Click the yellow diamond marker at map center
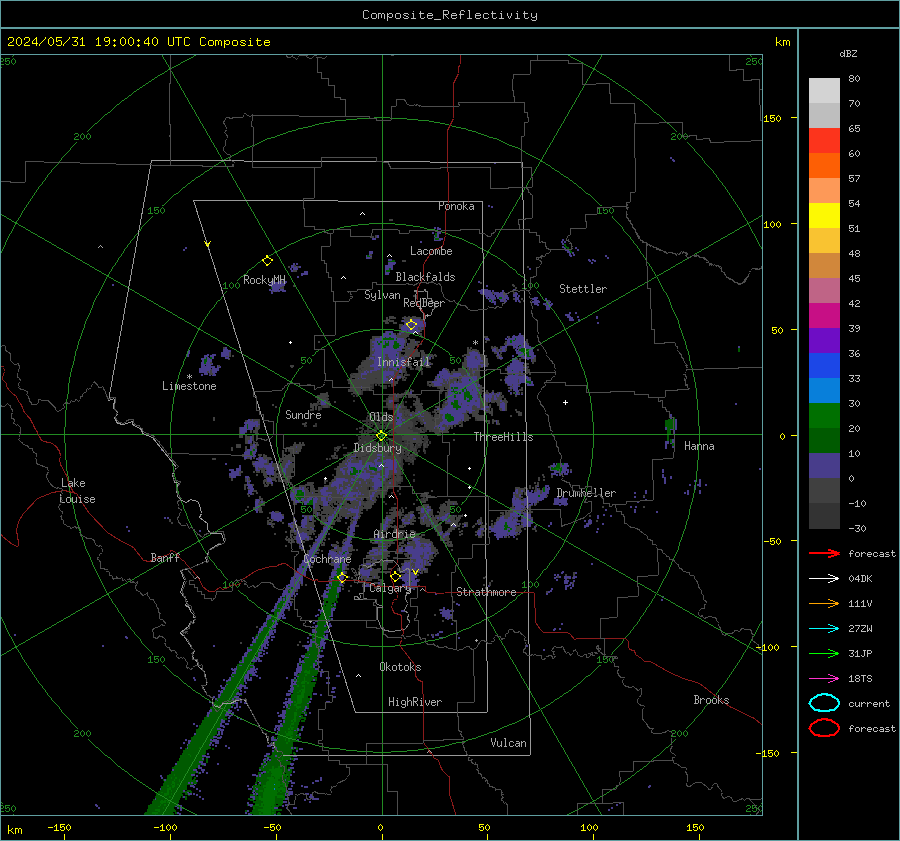Image resolution: width=900 pixels, height=841 pixels. pyautogui.click(x=381, y=436)
